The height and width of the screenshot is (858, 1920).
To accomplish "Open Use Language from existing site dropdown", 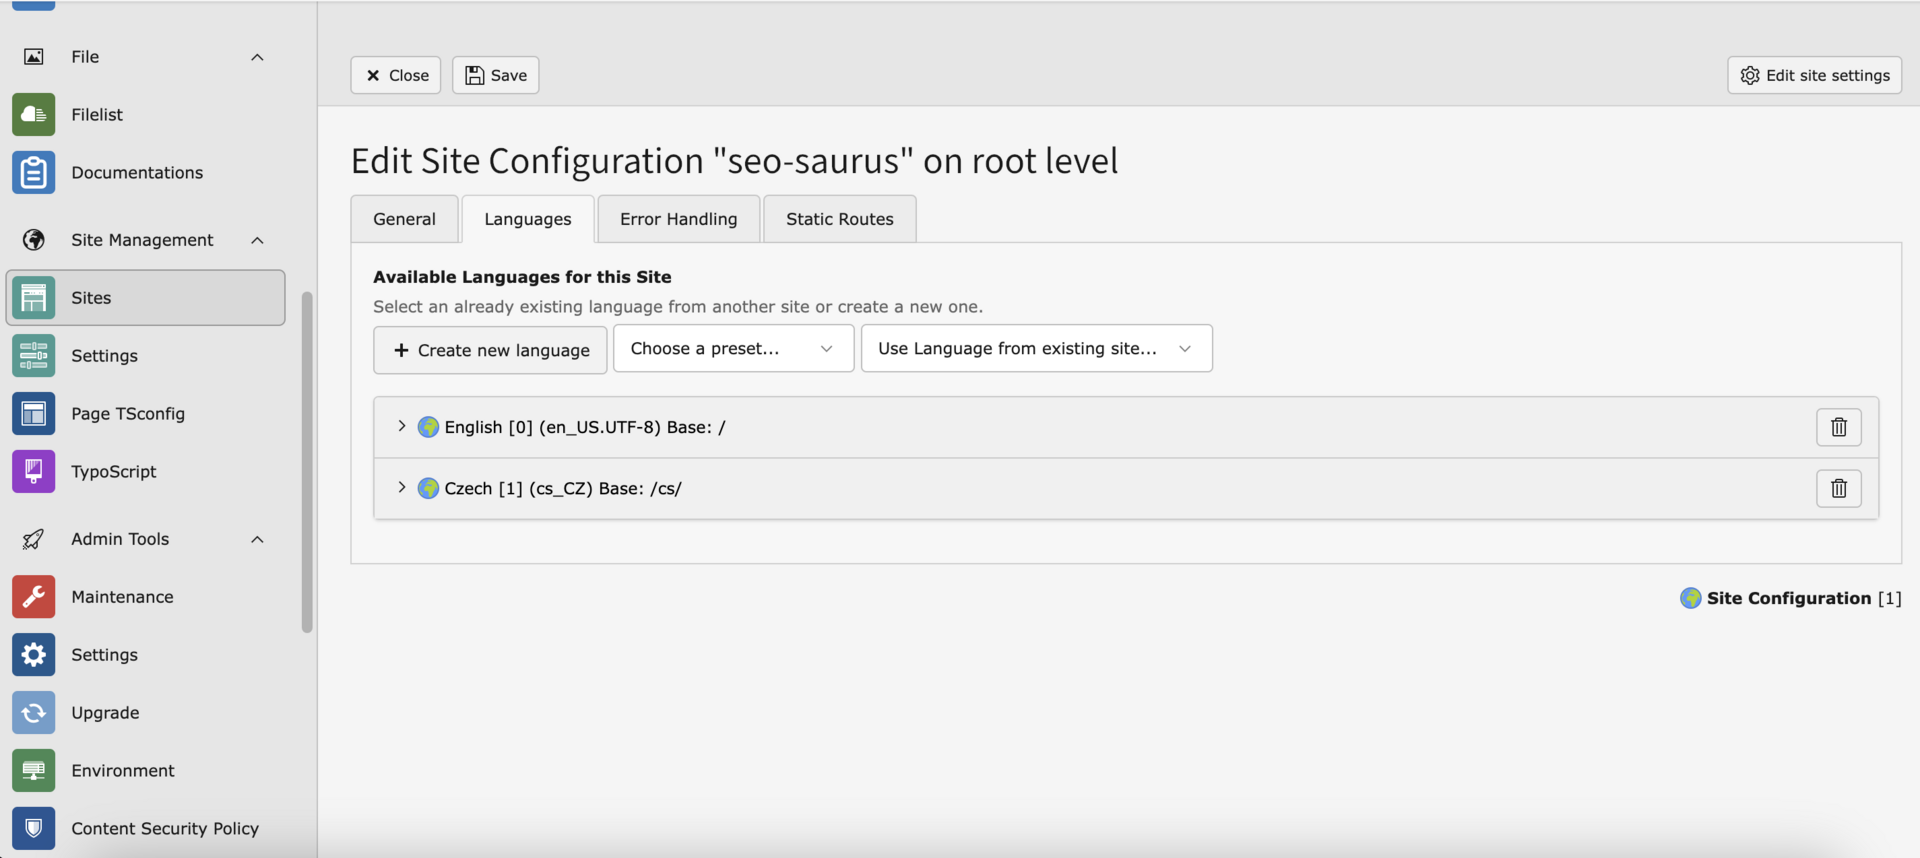I will 1036,348.
